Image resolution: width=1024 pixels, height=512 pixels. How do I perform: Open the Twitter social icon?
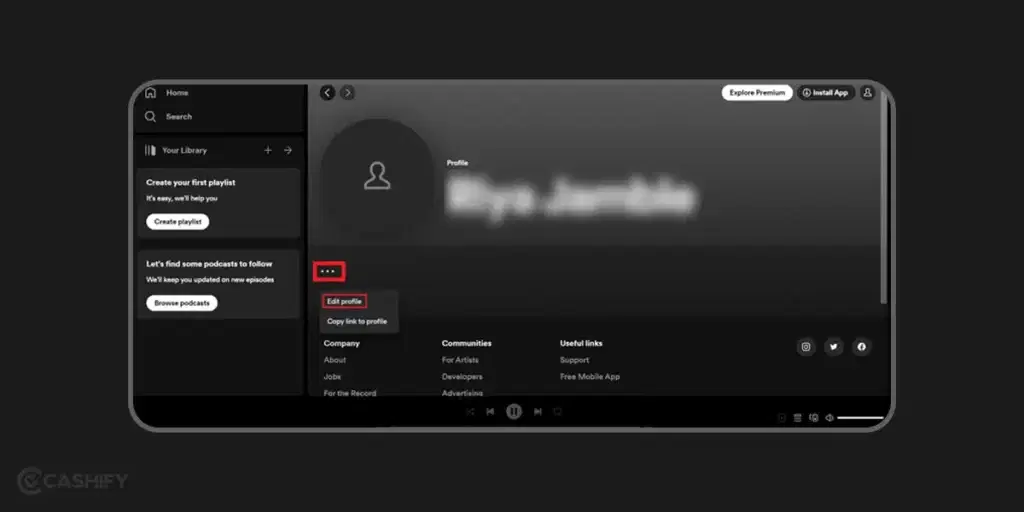coord(833,347)
